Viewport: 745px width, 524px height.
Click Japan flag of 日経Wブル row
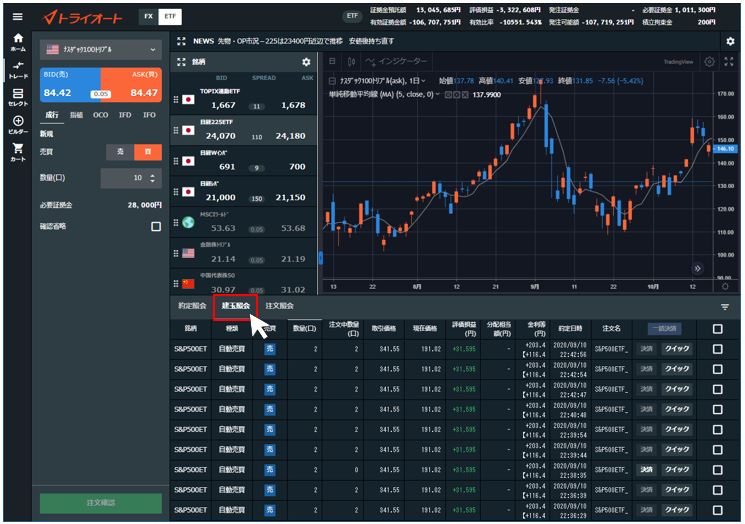click(x=188, y=162)
